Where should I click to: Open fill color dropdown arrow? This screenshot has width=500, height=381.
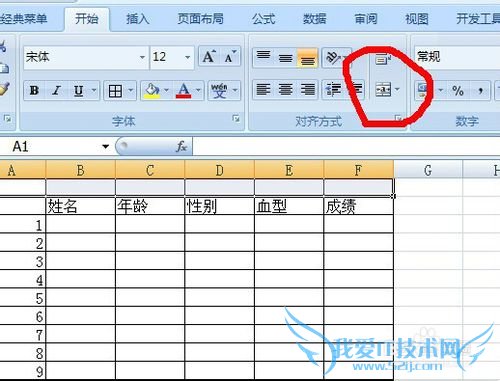[x=166, y=90]
